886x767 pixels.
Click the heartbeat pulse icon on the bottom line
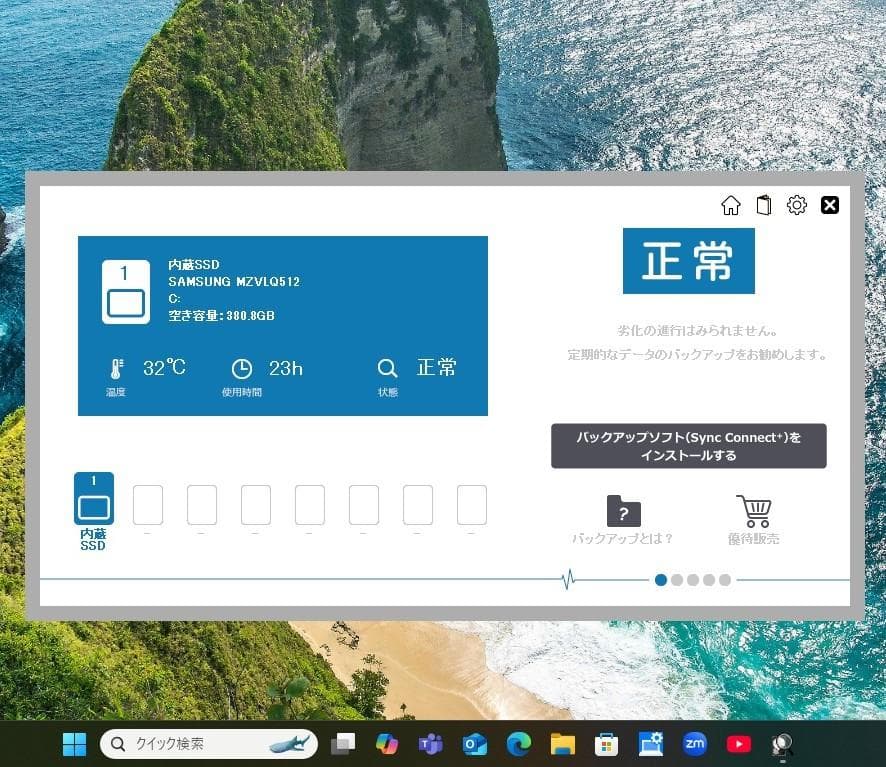coord(568,579)
